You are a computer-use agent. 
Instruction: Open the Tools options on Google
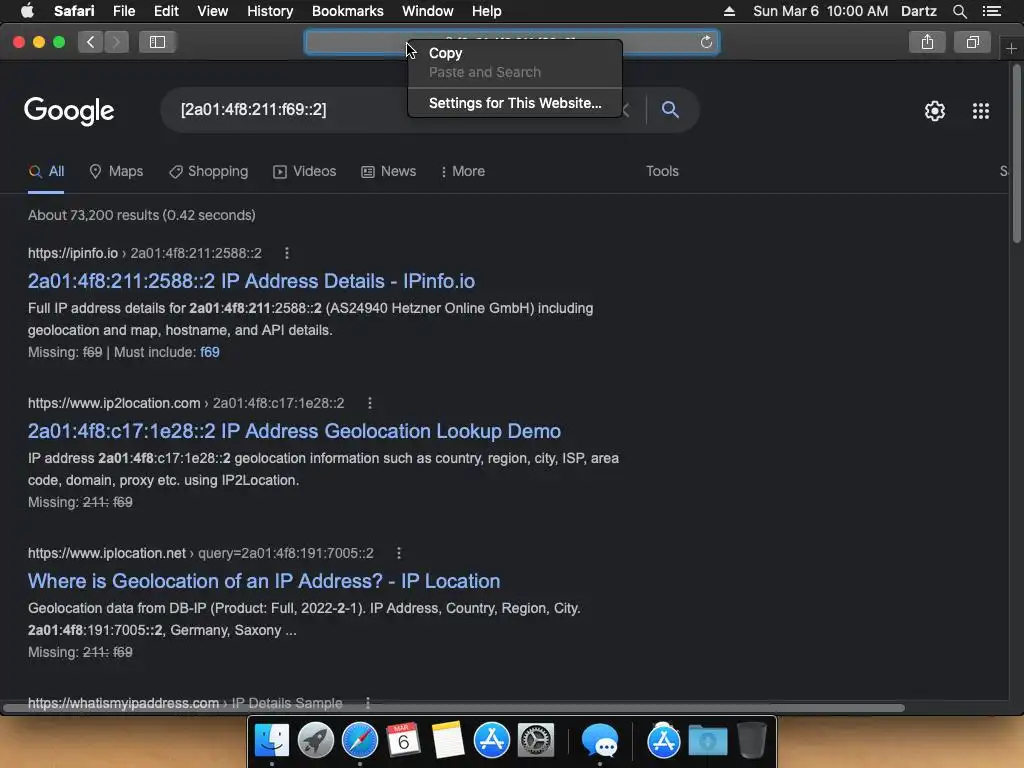[x=662, y=171]
